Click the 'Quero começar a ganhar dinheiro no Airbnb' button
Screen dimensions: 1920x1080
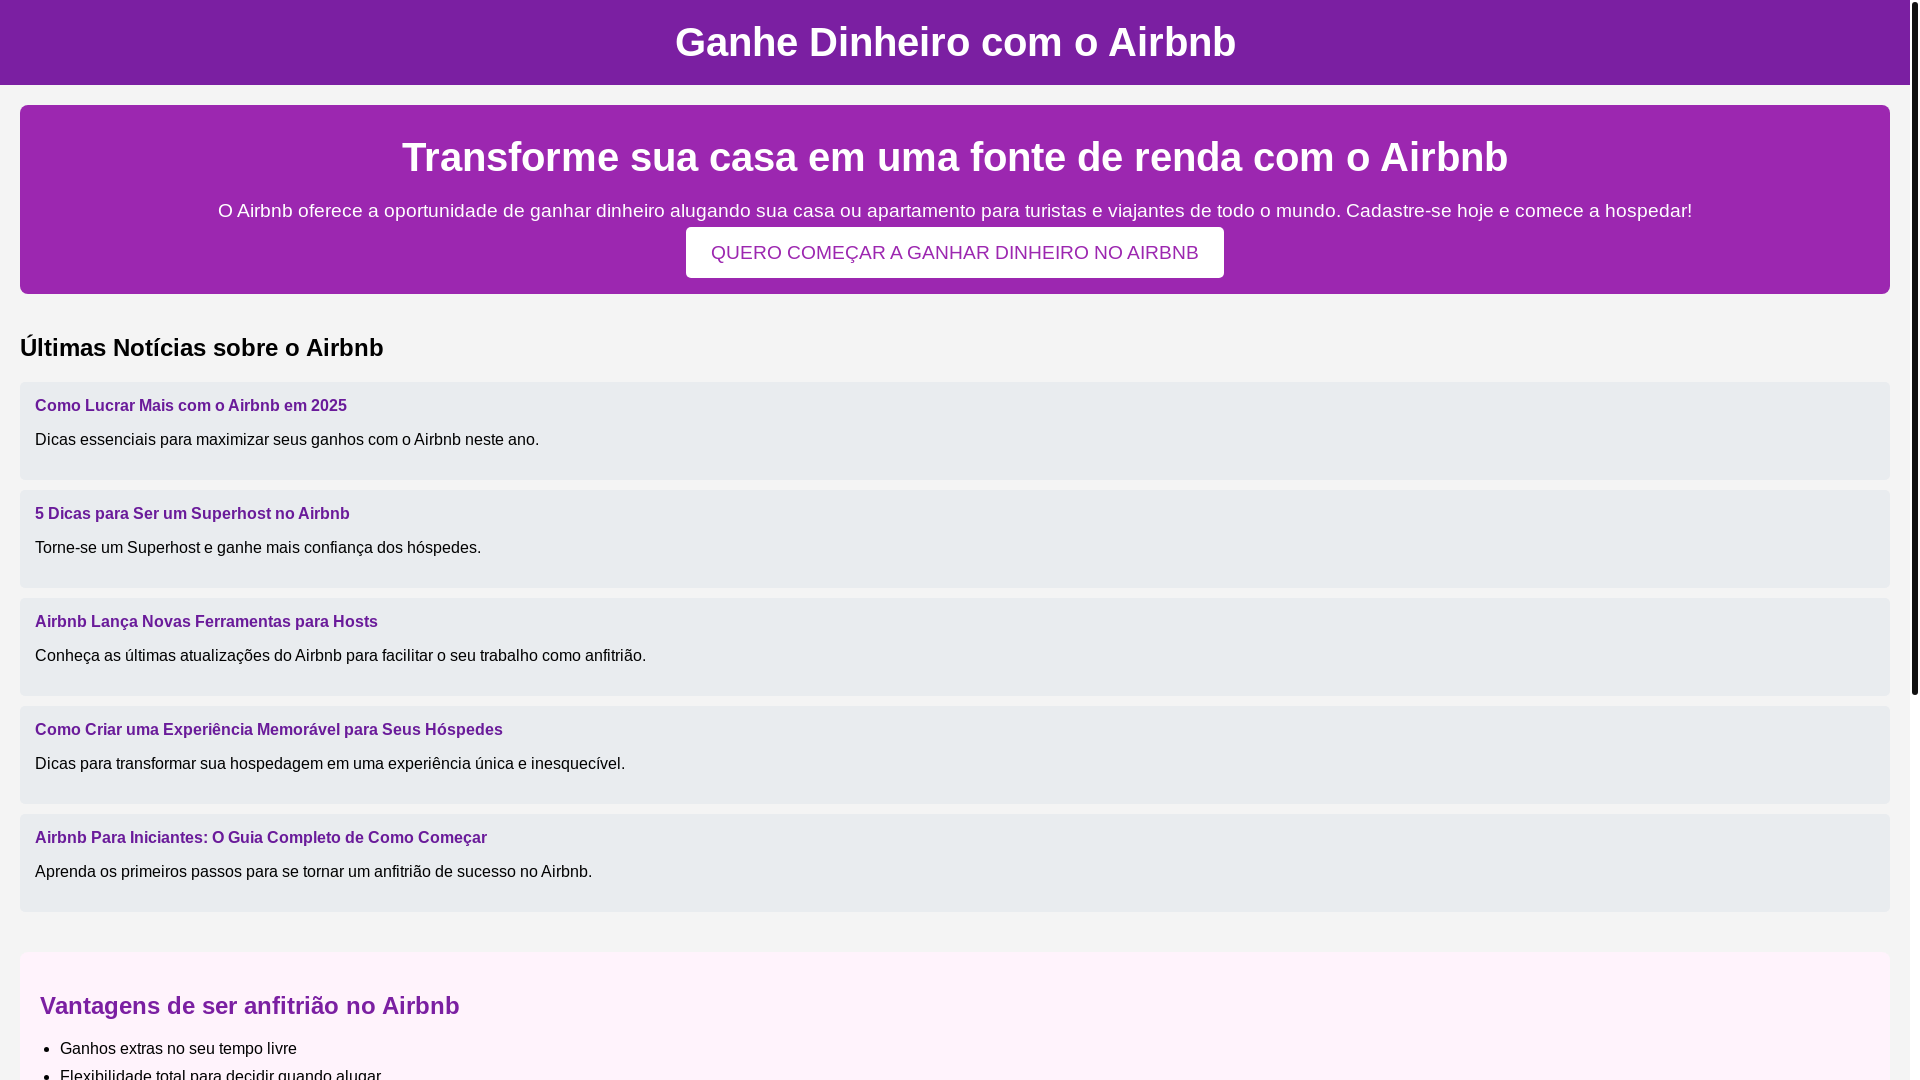point(954,252)
